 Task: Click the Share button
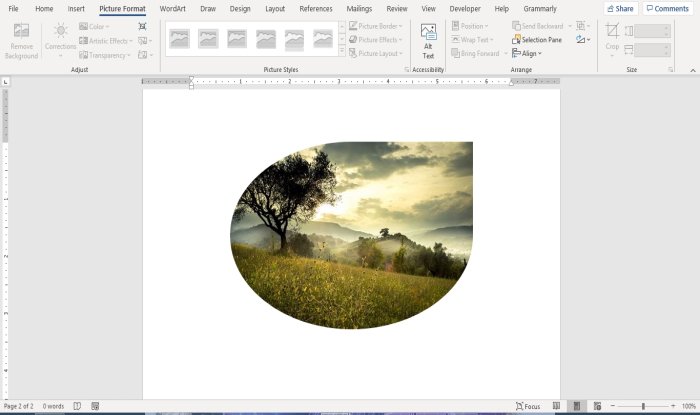click(621, 8)
